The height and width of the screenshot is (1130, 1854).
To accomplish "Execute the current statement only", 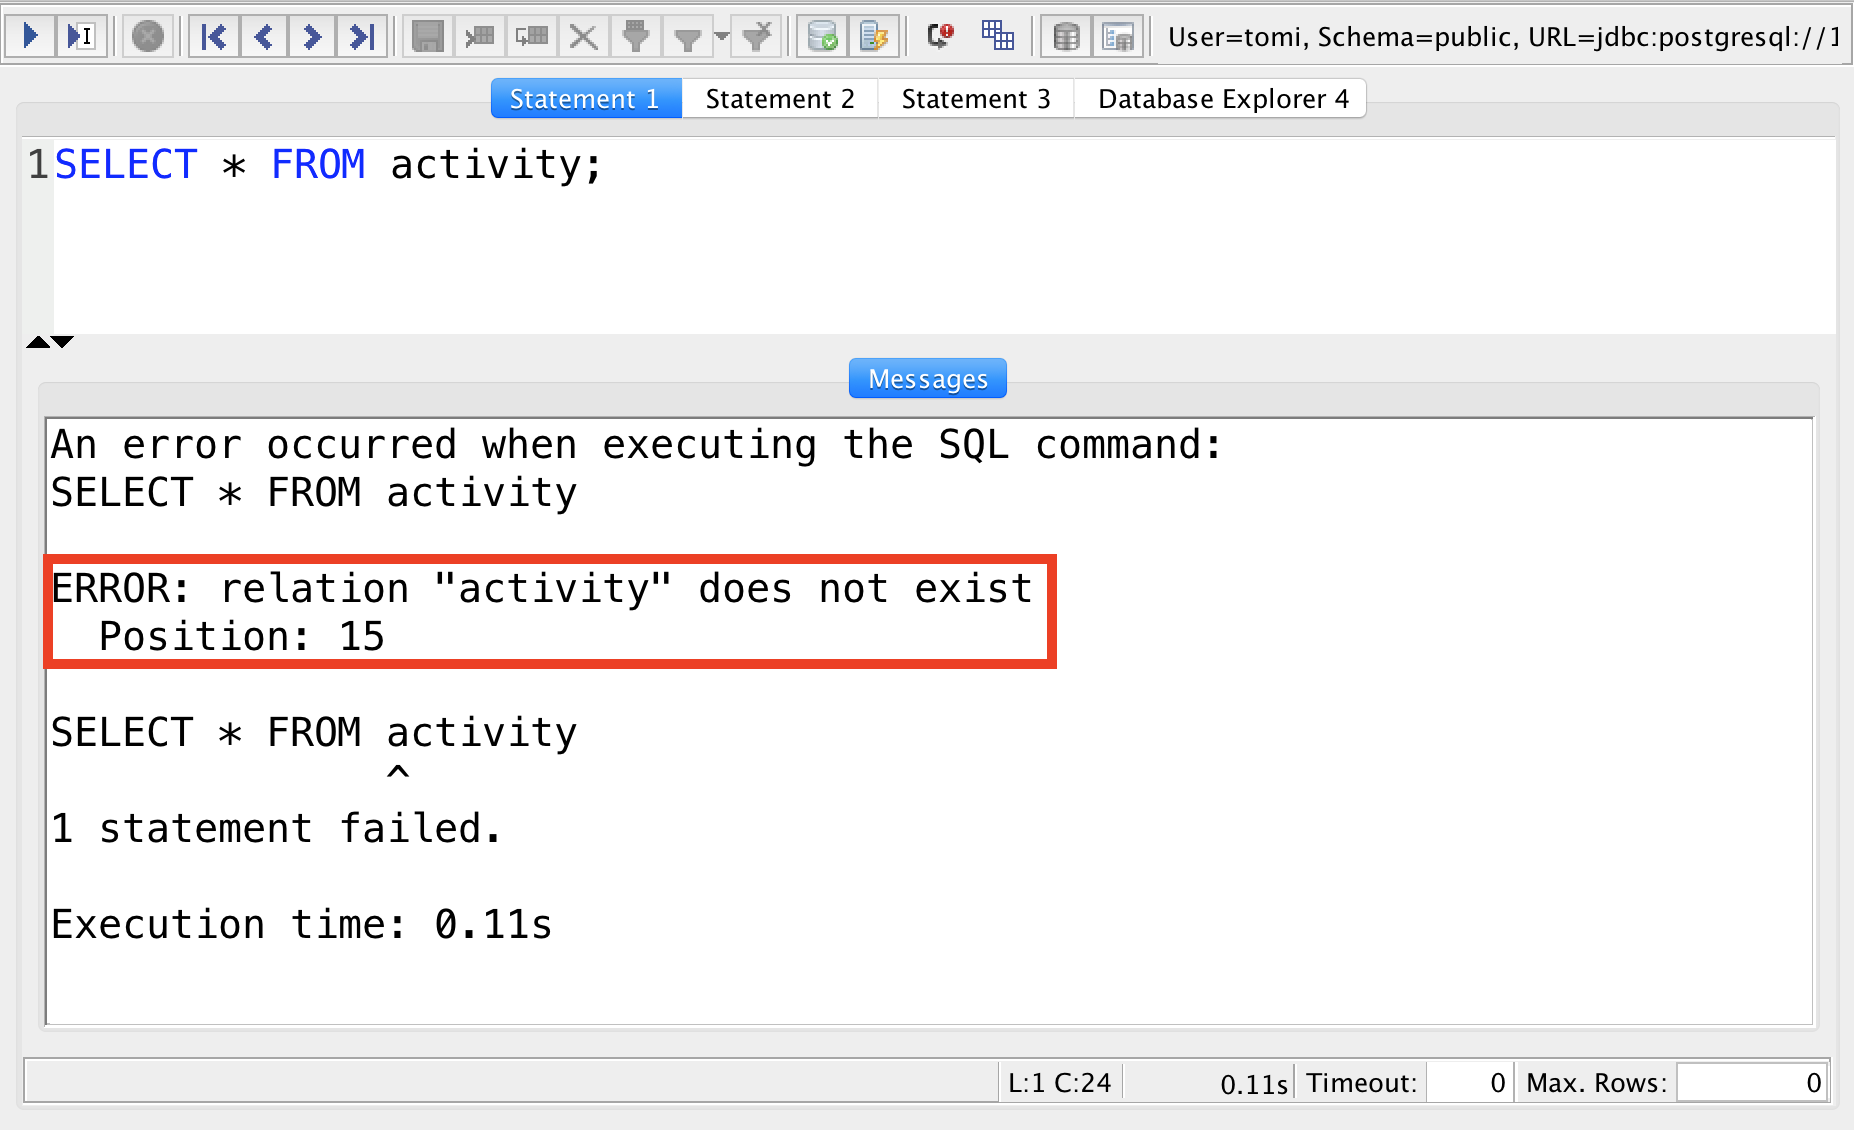I will tap(82, 35).
